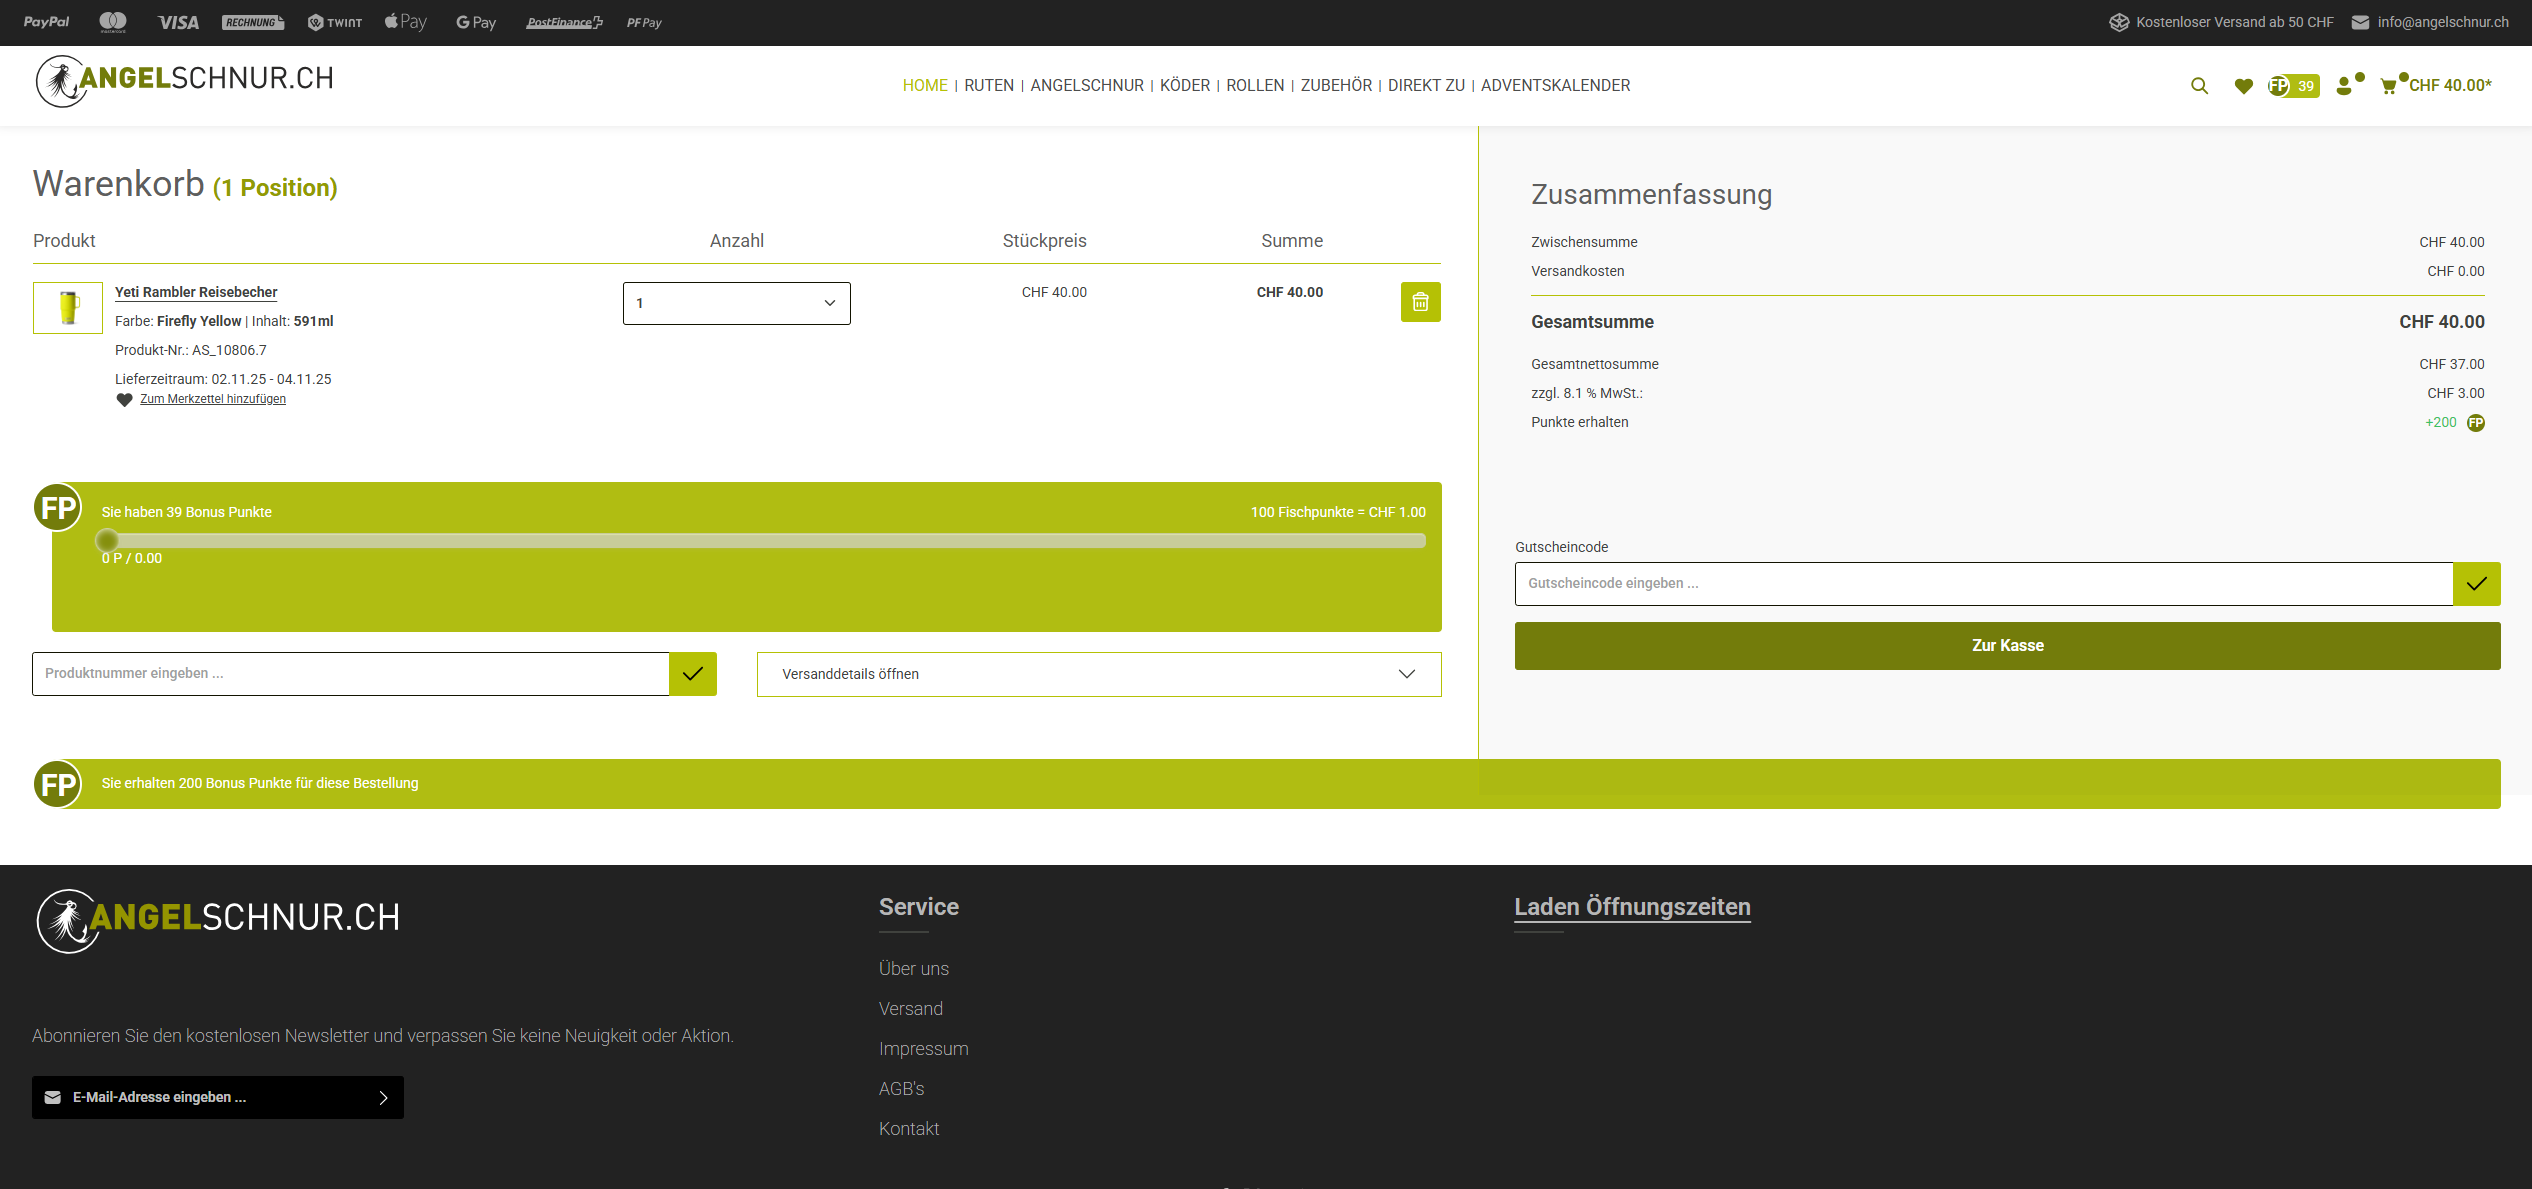Open the ANGELSCHNUR navigation menu
Viewport: 2532px width, 1189px height.
click(x=1087, y=86)
